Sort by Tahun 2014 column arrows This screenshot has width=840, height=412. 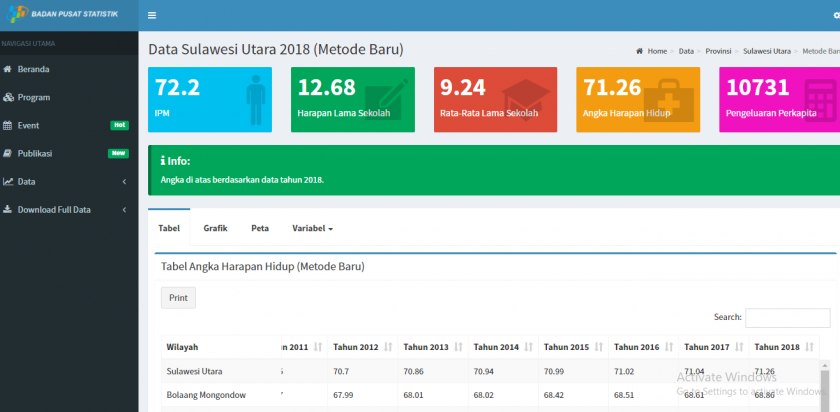[529, 347]
